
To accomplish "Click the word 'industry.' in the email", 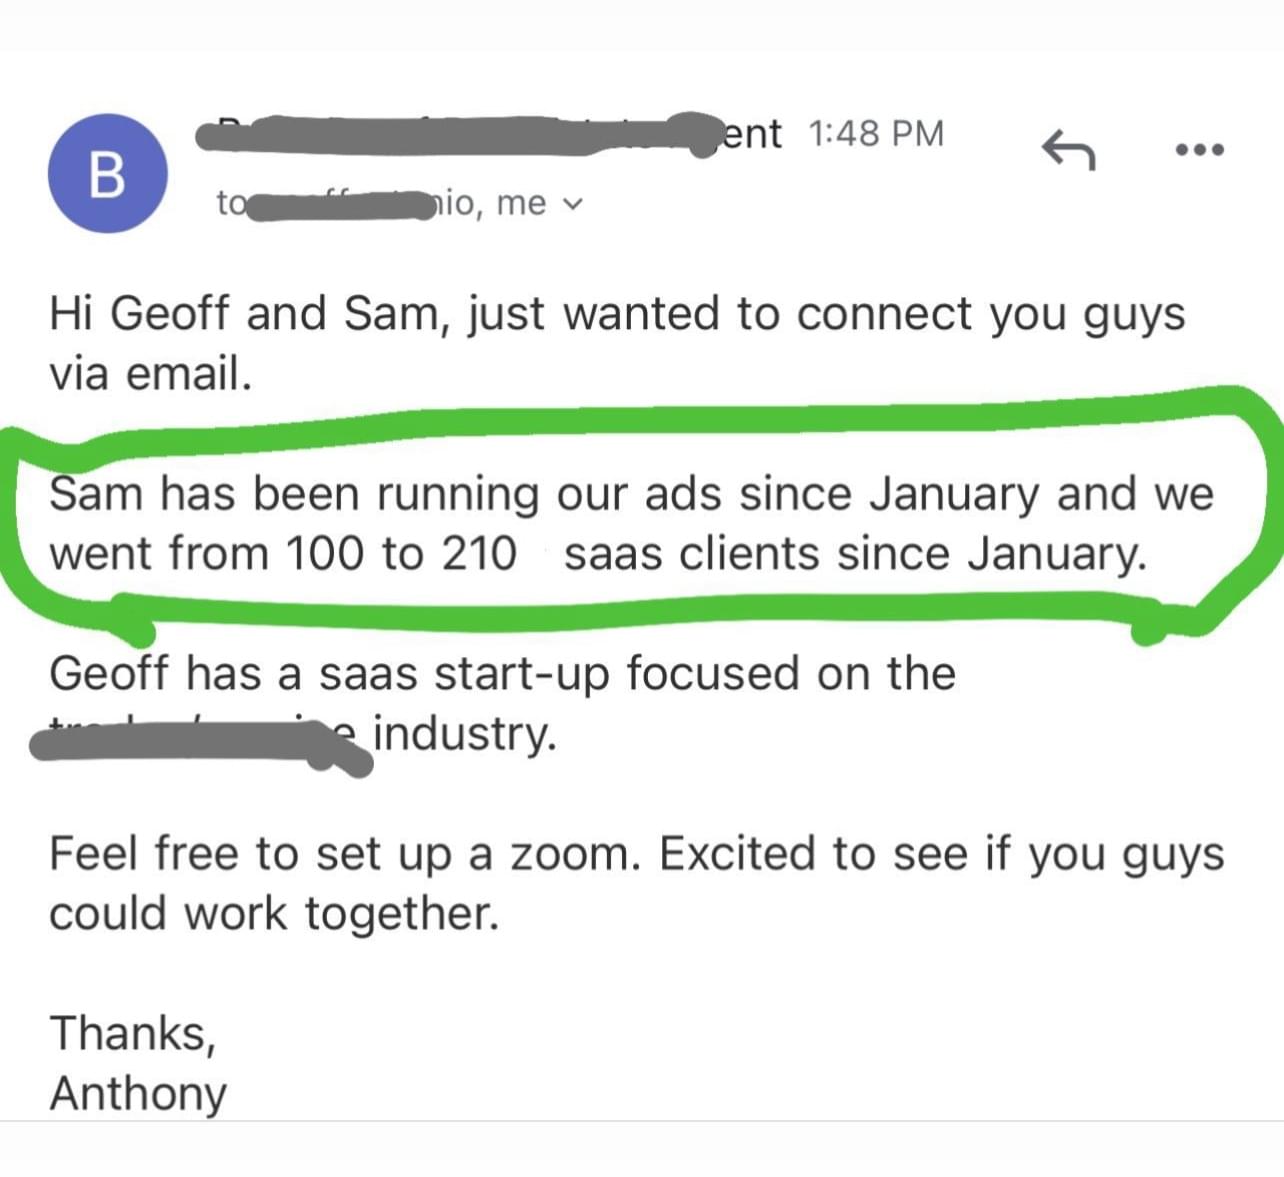I will coord(465,734).
